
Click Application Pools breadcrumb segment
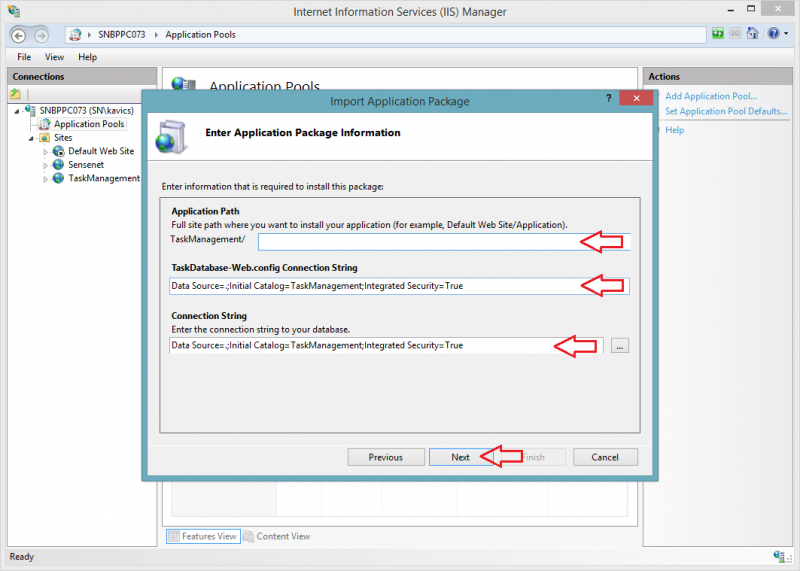pyautogui.click(x=201, y=35)
